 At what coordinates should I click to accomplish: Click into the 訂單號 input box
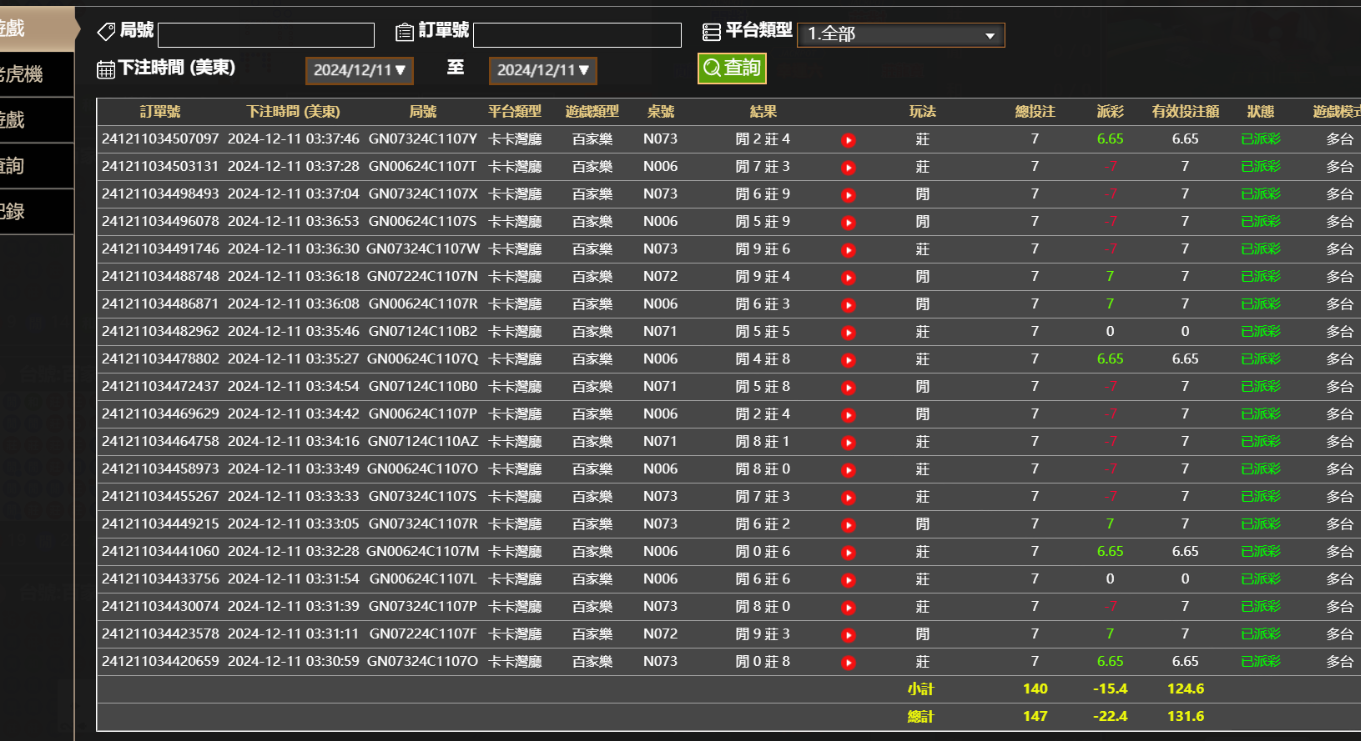(x=576, y=35)
